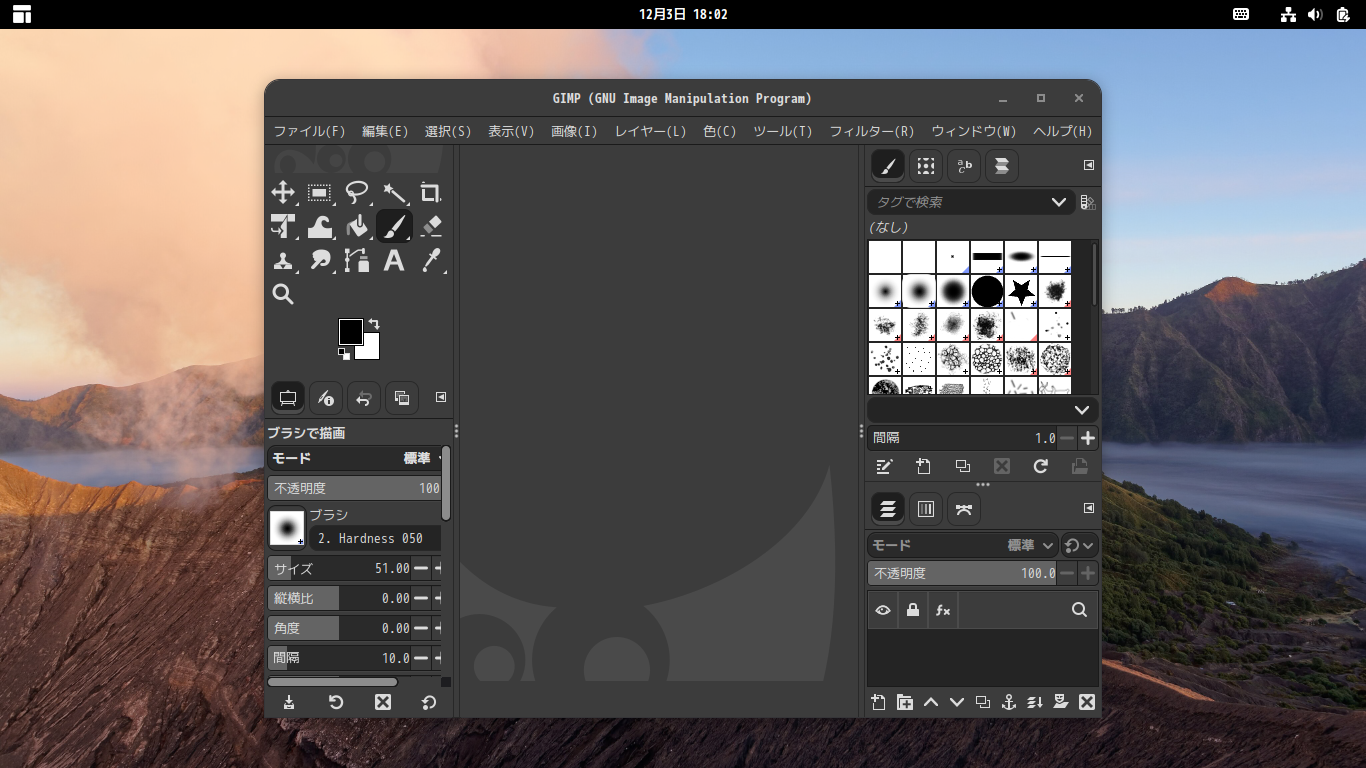Screen dimensions: 1366x768
Task: Swap foreground and background colors
Action: [x=374, y=324]
